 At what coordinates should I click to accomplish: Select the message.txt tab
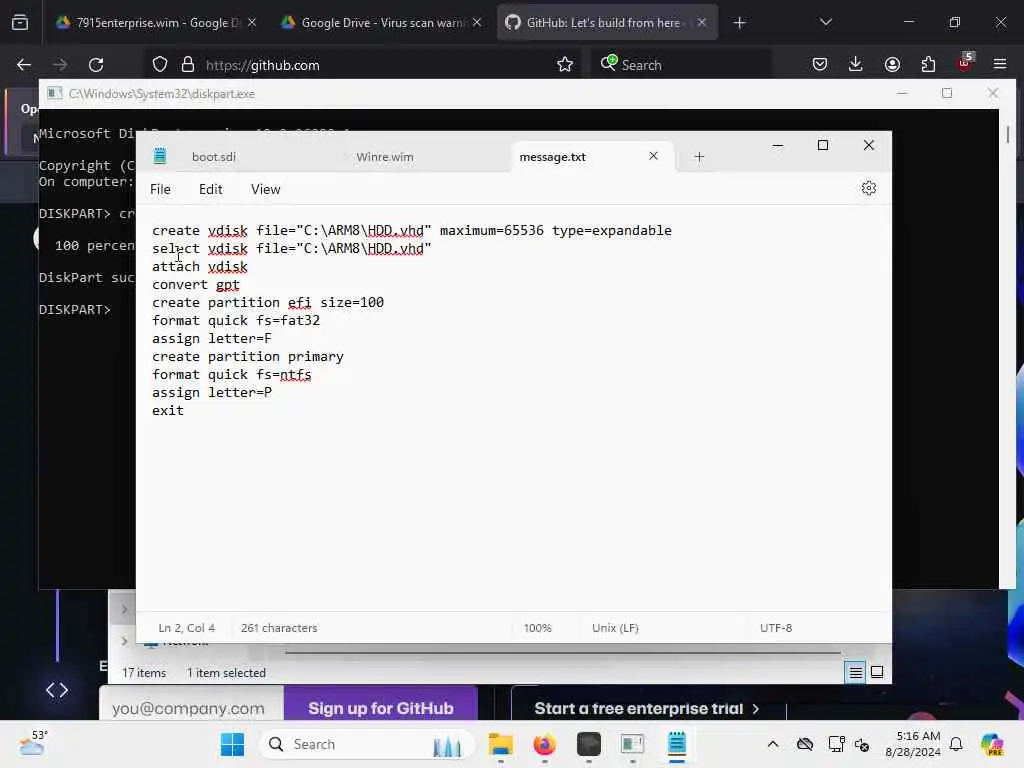[x=552, y=157]
